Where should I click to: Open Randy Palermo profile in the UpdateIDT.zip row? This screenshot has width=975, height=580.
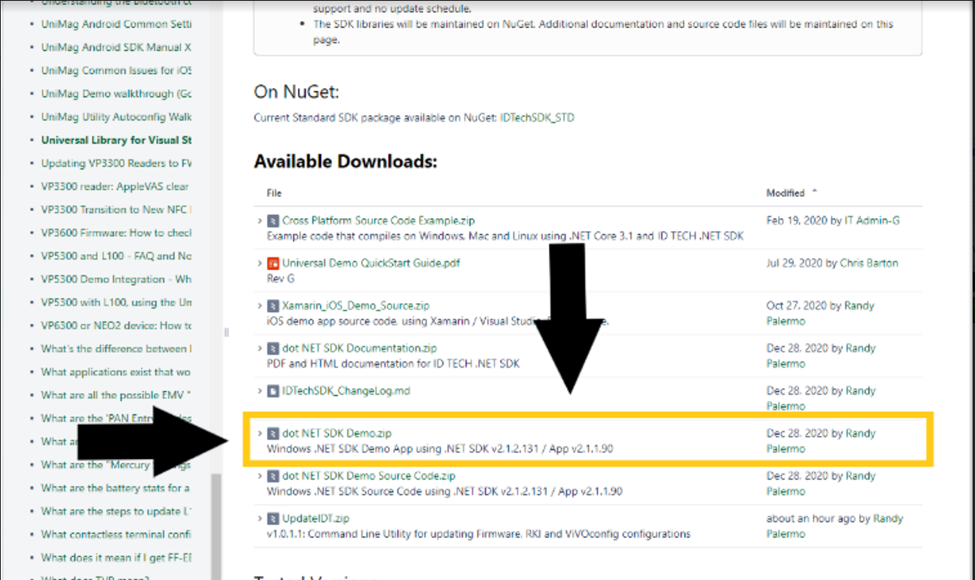tap(888, 518)
